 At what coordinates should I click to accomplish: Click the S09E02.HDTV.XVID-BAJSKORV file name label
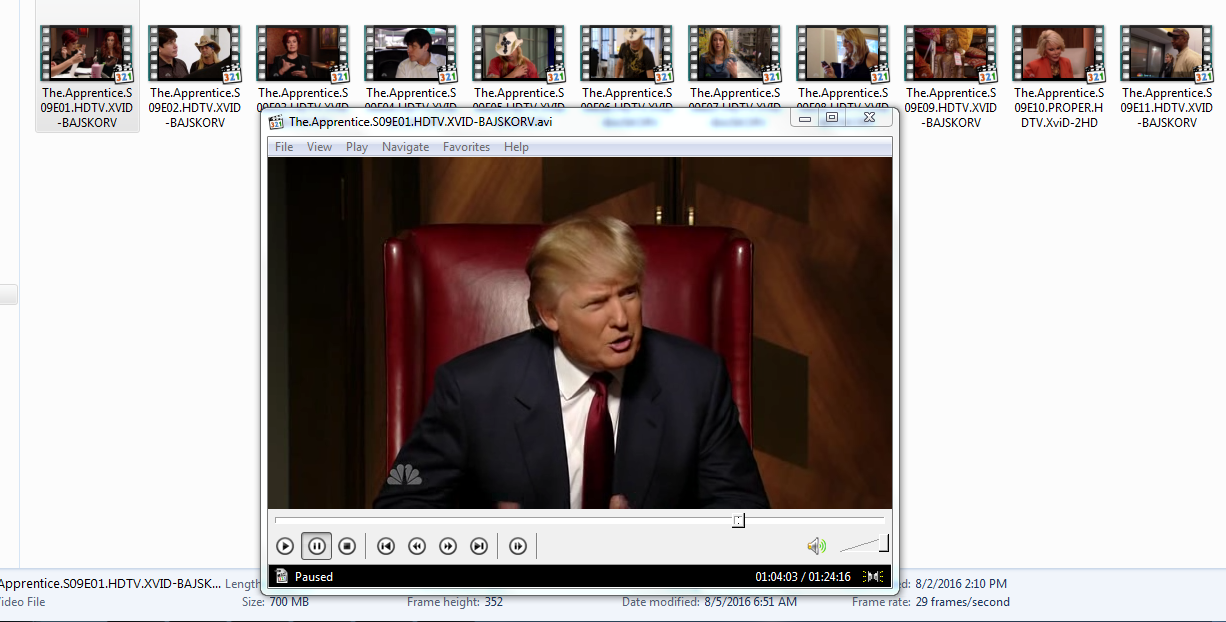tap(195, 108)
